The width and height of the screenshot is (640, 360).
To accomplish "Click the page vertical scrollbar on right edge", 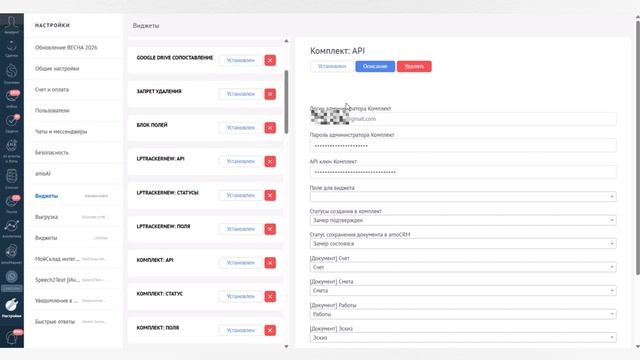I will (x=638, y=147).
